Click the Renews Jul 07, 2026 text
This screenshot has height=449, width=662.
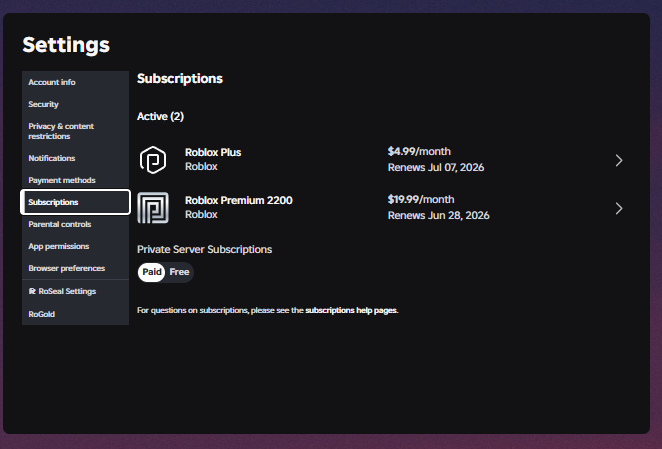point(436,168)
